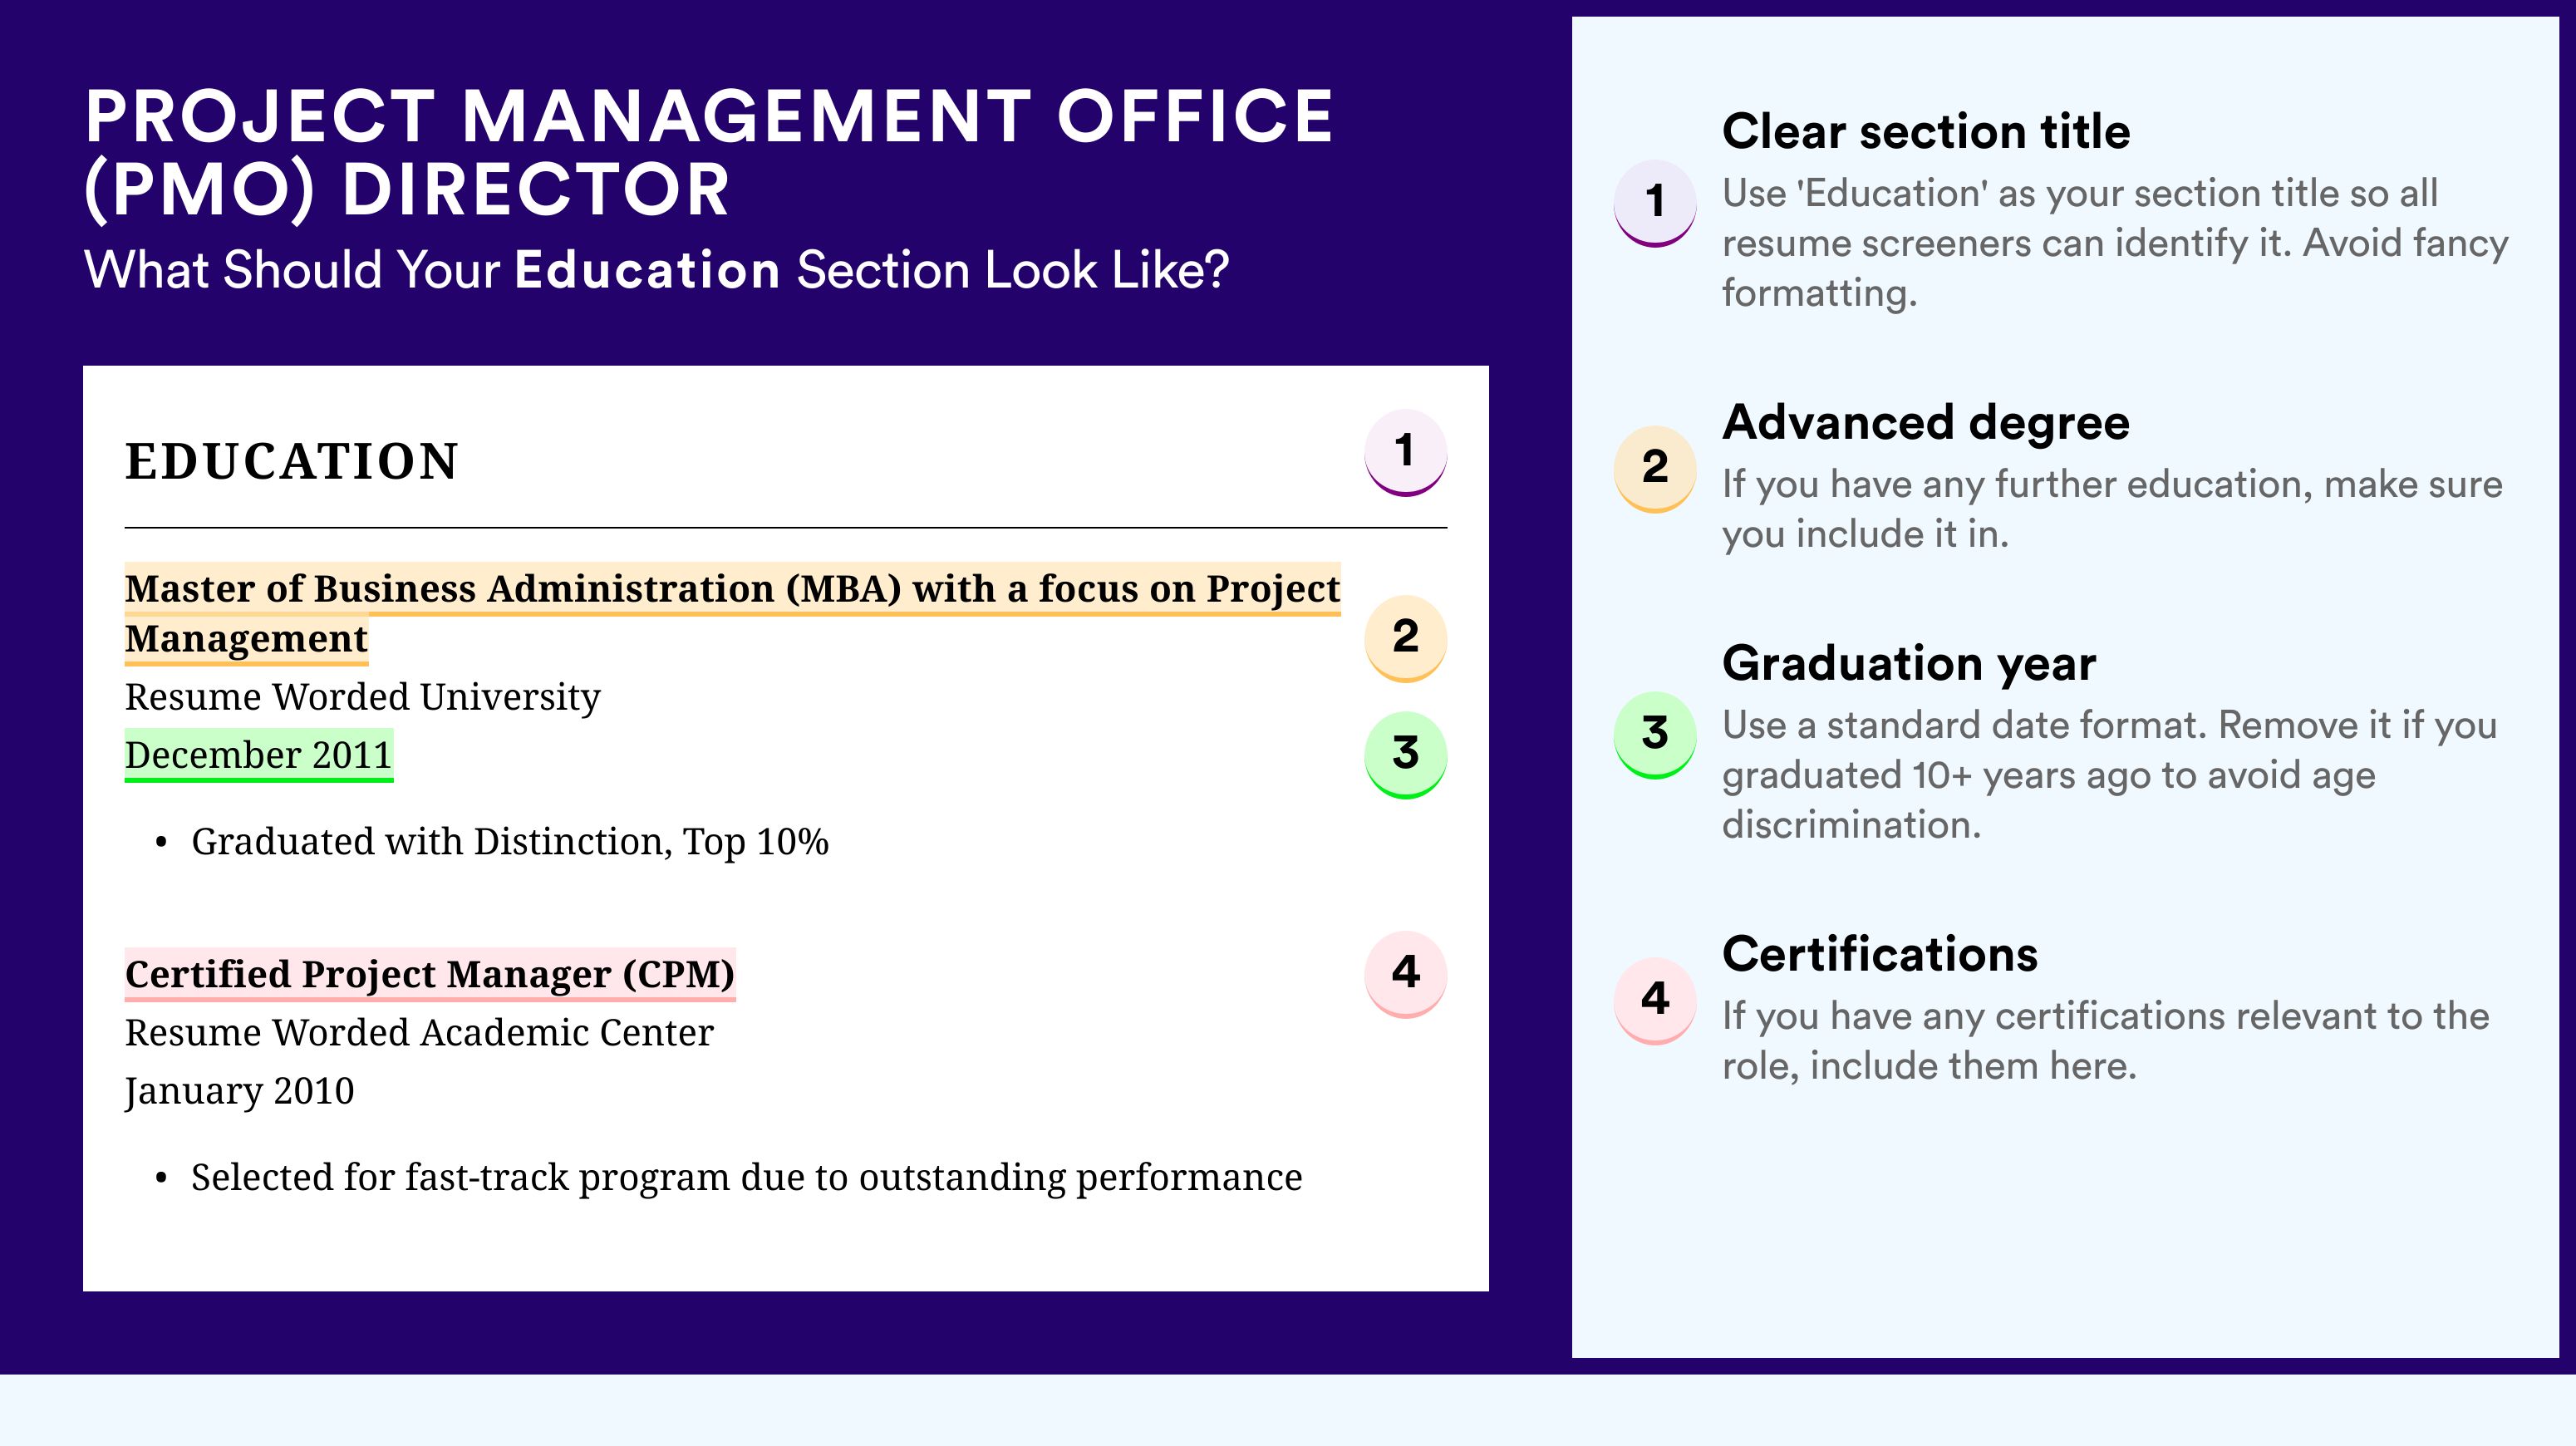Select the highlighted Master of Business Administration text
Screen dimensions: 2576x1446
point(732,613)
